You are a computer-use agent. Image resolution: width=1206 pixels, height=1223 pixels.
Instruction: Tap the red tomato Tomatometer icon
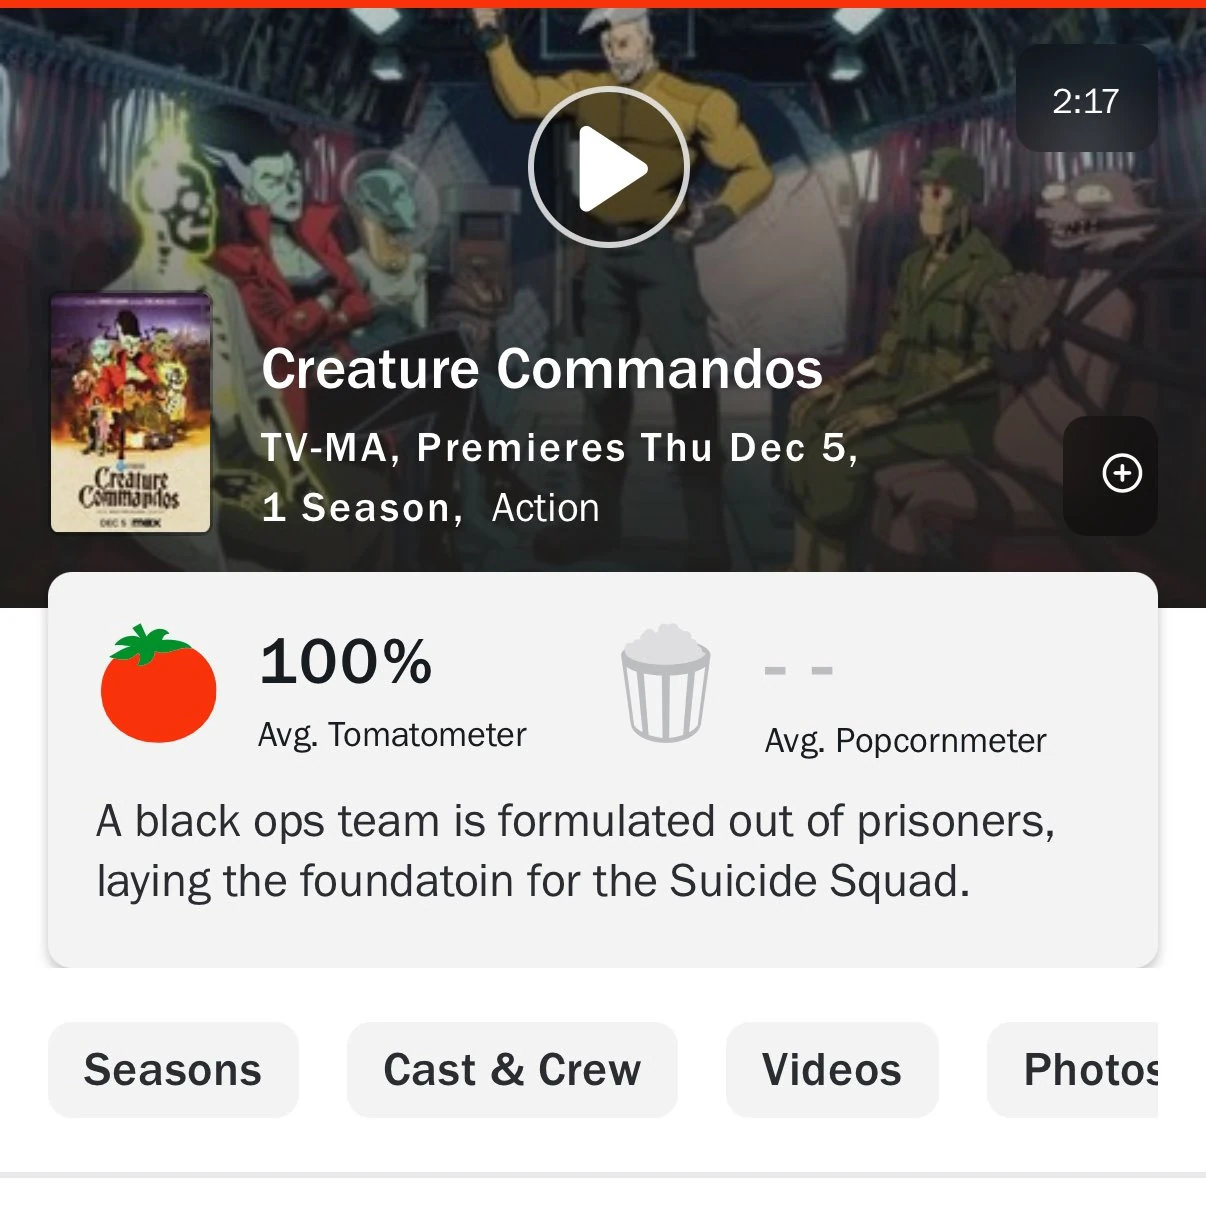click(157, 687)
